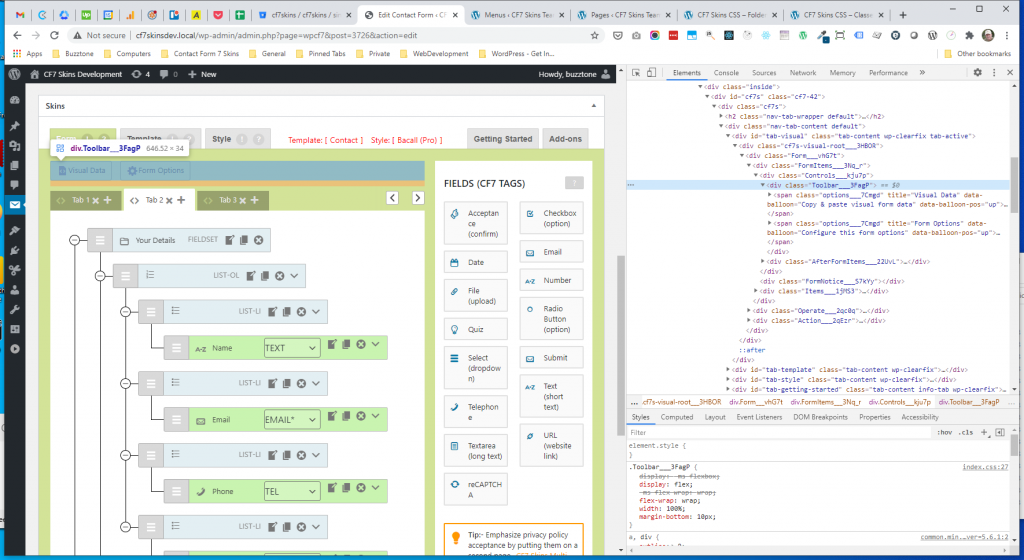Toggle the .cls class editor button
Screen dimensions: 1024x560
[x=966, y=432]
